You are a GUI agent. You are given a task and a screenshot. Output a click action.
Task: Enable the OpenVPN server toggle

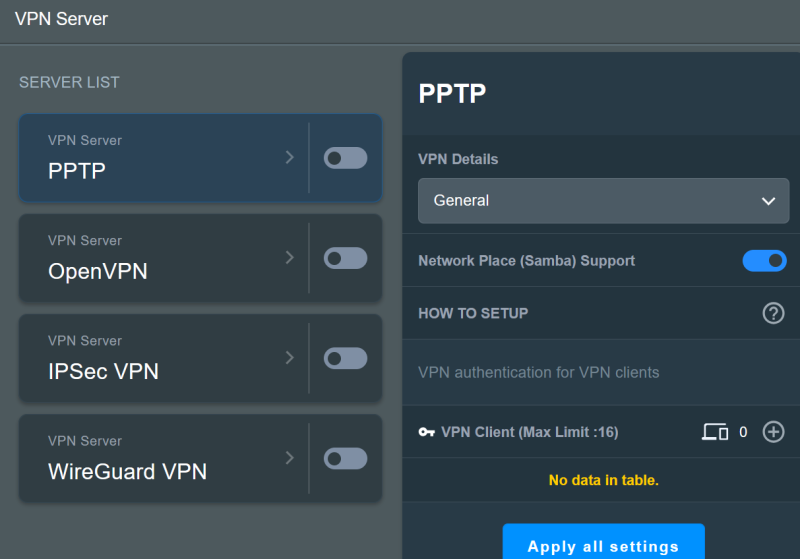[345, 258]
